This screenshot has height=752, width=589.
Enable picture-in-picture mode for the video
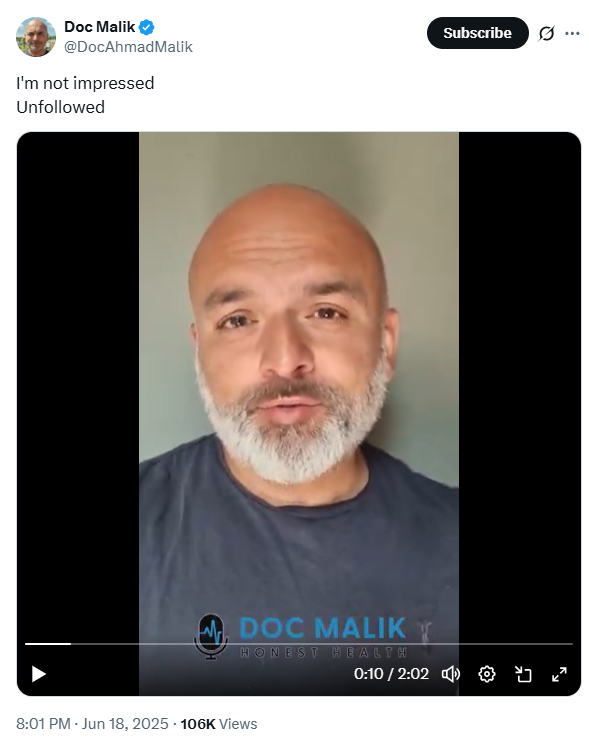(x=523, y=674)
